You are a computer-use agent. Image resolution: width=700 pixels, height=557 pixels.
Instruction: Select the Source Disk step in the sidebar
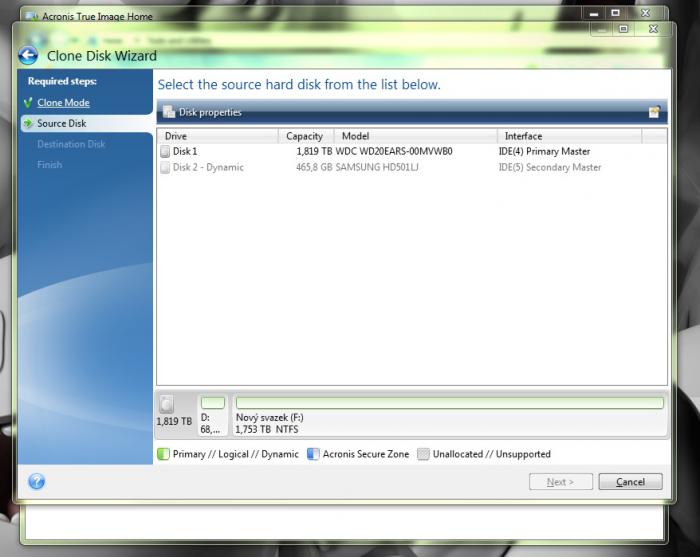62,124
